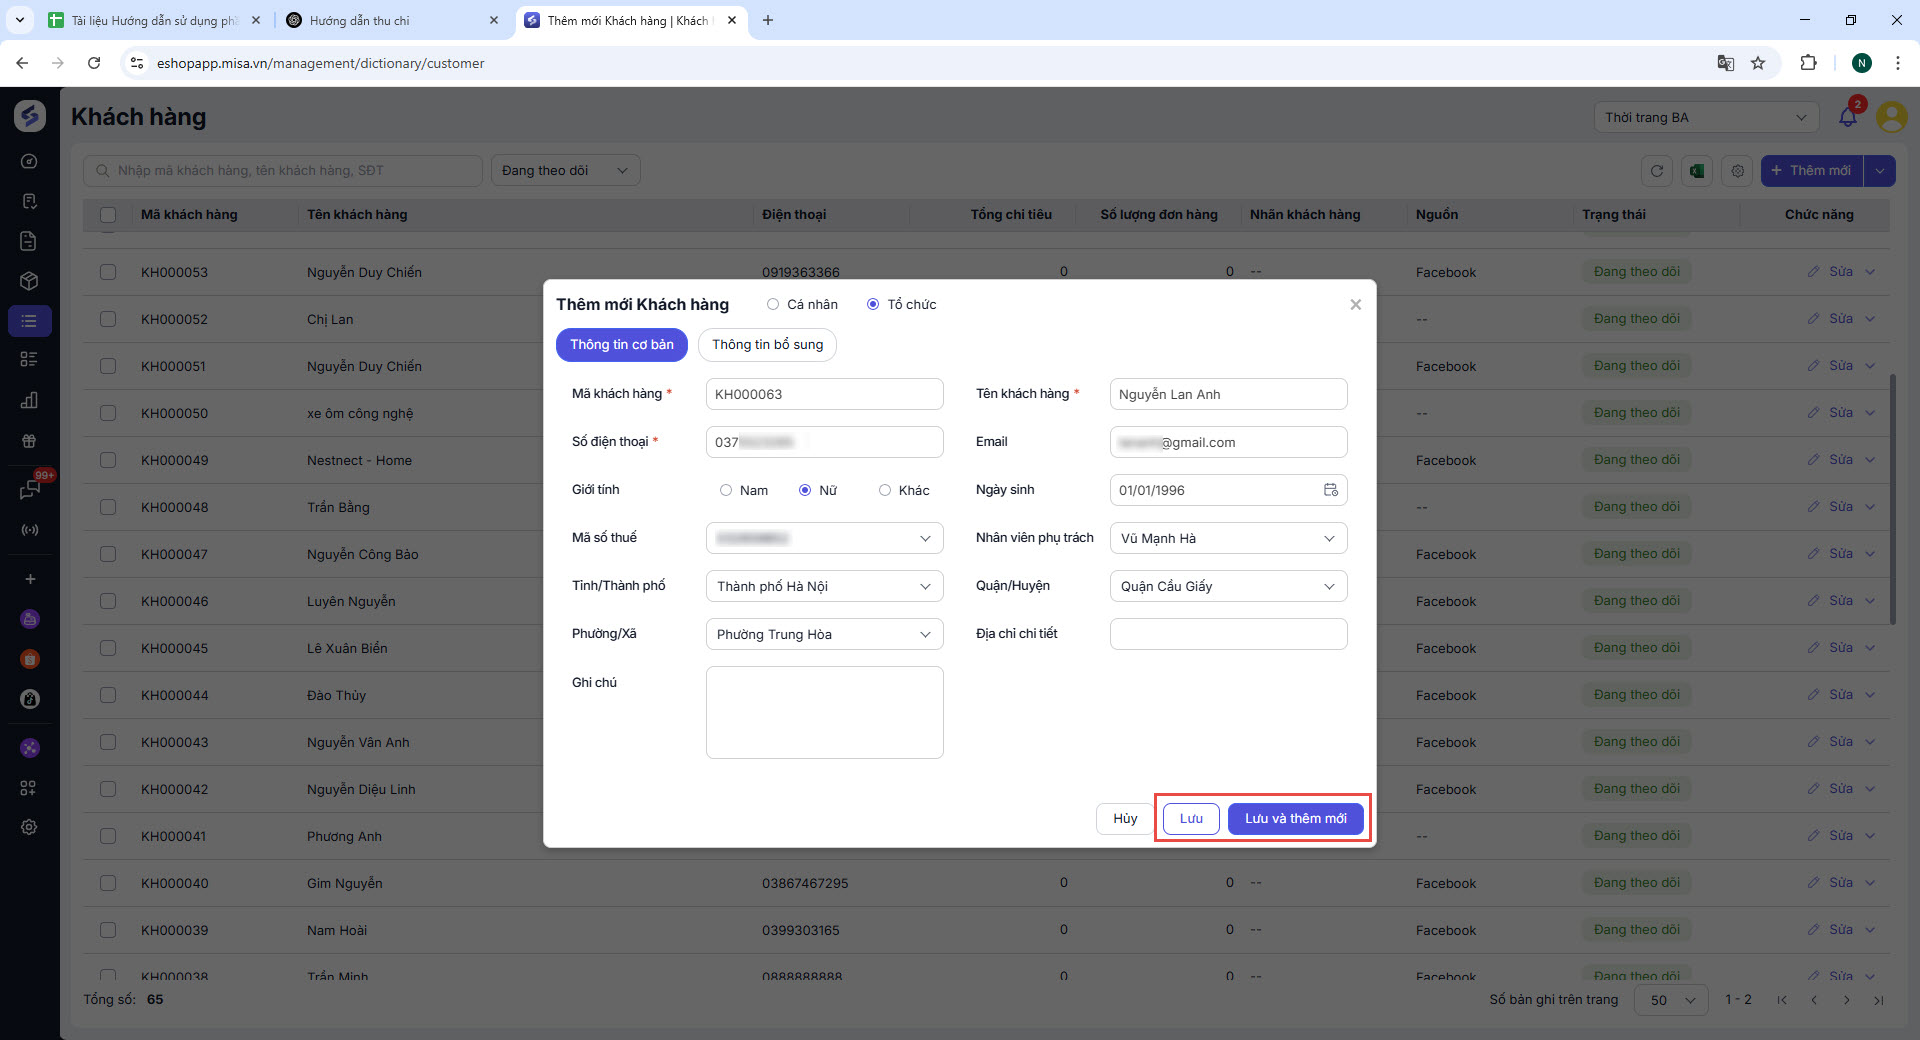Close the Thêm mới Khách hàng dialog
The height and width of the screenshot is (1040, 1920).
(1355, 305)
